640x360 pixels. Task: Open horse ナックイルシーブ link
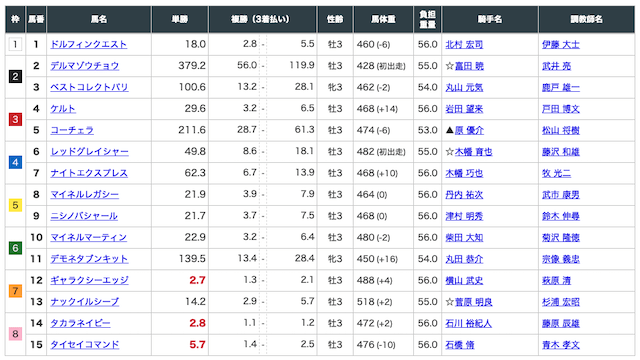tap(84, 301)
